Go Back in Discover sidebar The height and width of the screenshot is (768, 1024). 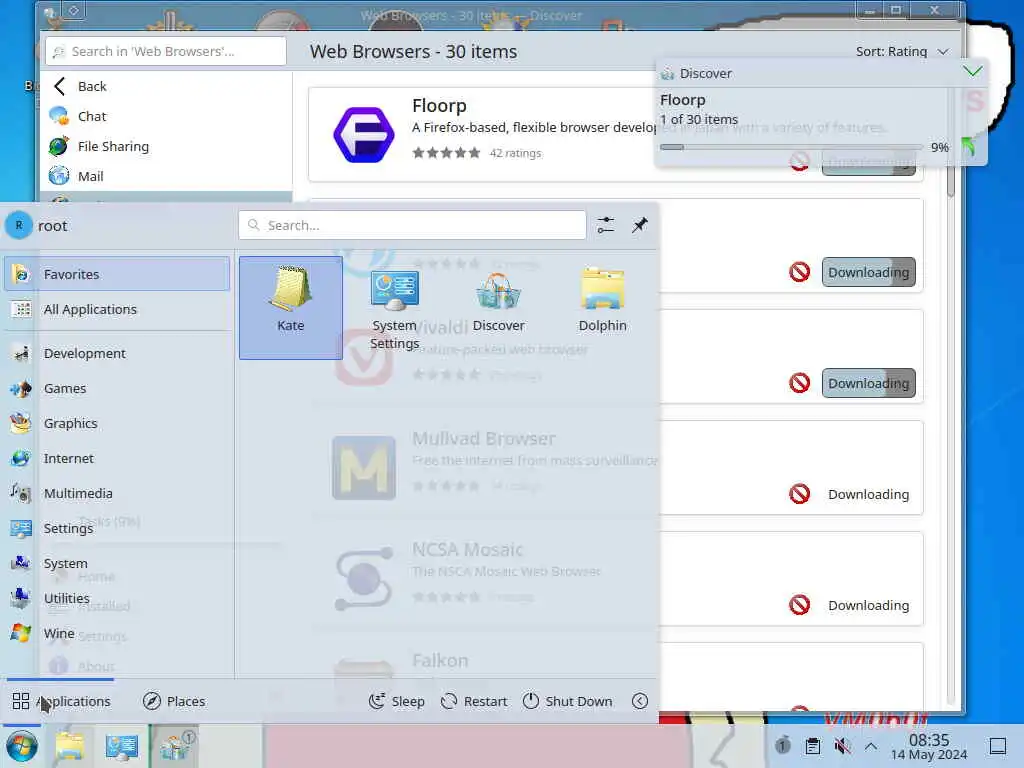click(166, 86)
